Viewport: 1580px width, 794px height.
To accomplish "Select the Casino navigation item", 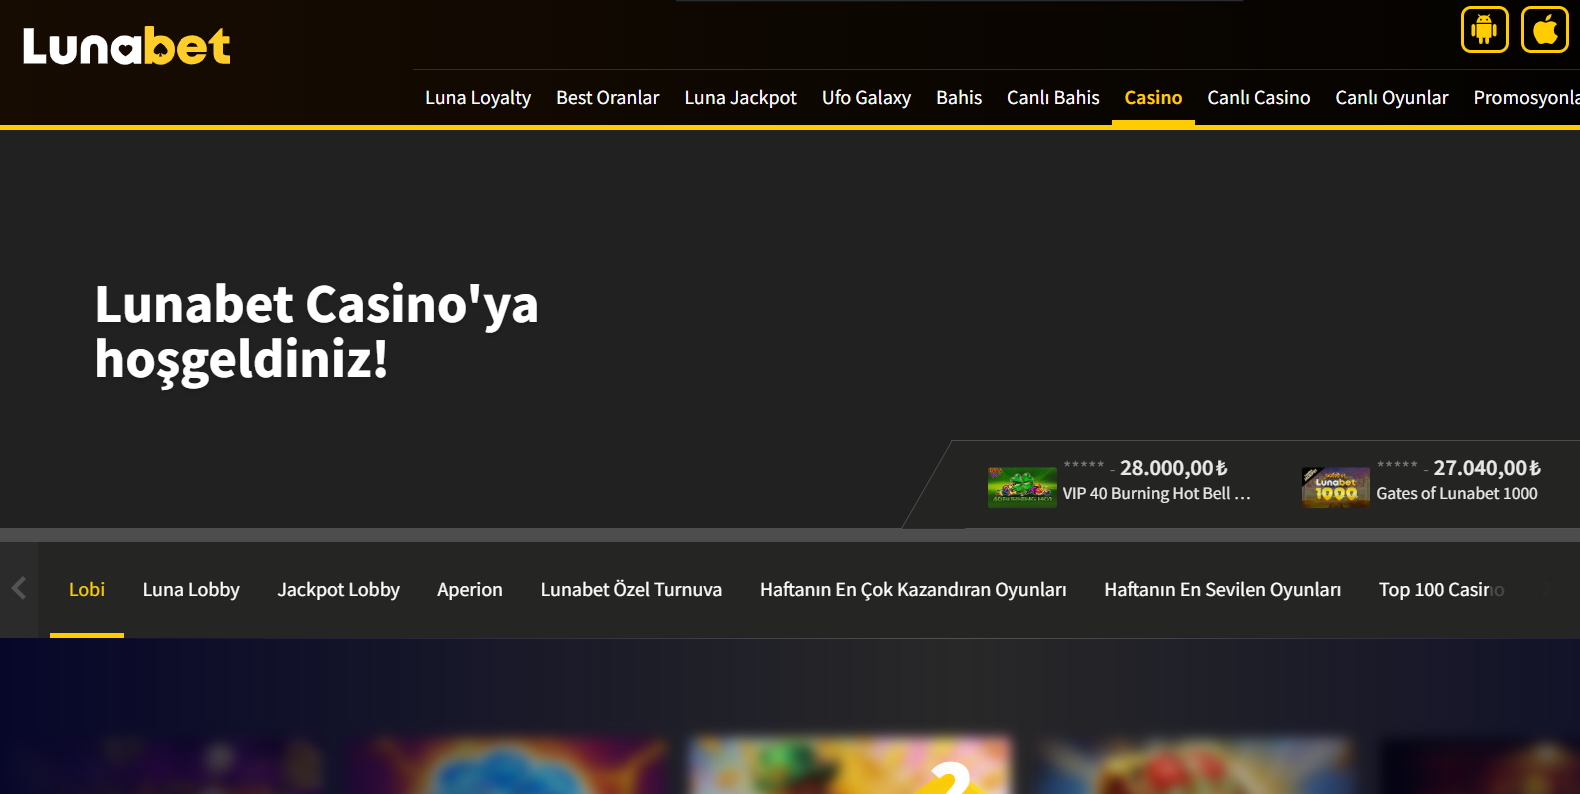I will tap(1153, 98).
